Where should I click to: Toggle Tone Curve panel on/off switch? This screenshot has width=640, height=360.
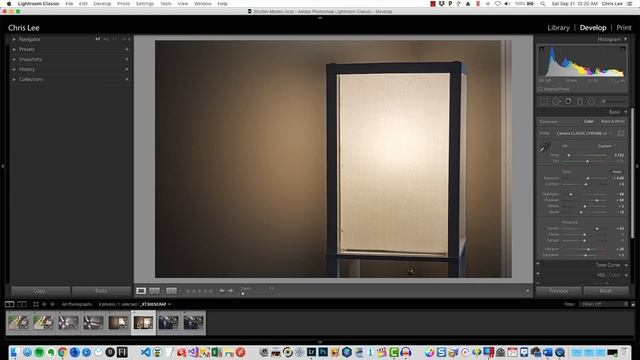pyautogui.click(x=538, y=264)
